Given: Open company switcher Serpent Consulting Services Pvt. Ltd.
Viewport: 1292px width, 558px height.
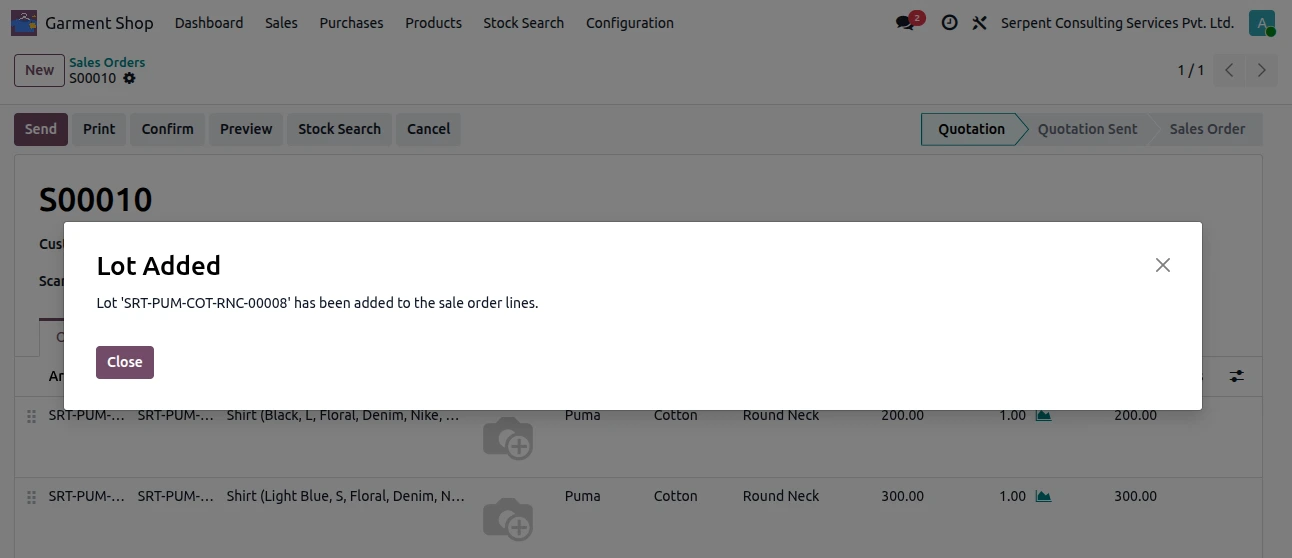Looking at the screenshot, I should [x=1117, y=22].
